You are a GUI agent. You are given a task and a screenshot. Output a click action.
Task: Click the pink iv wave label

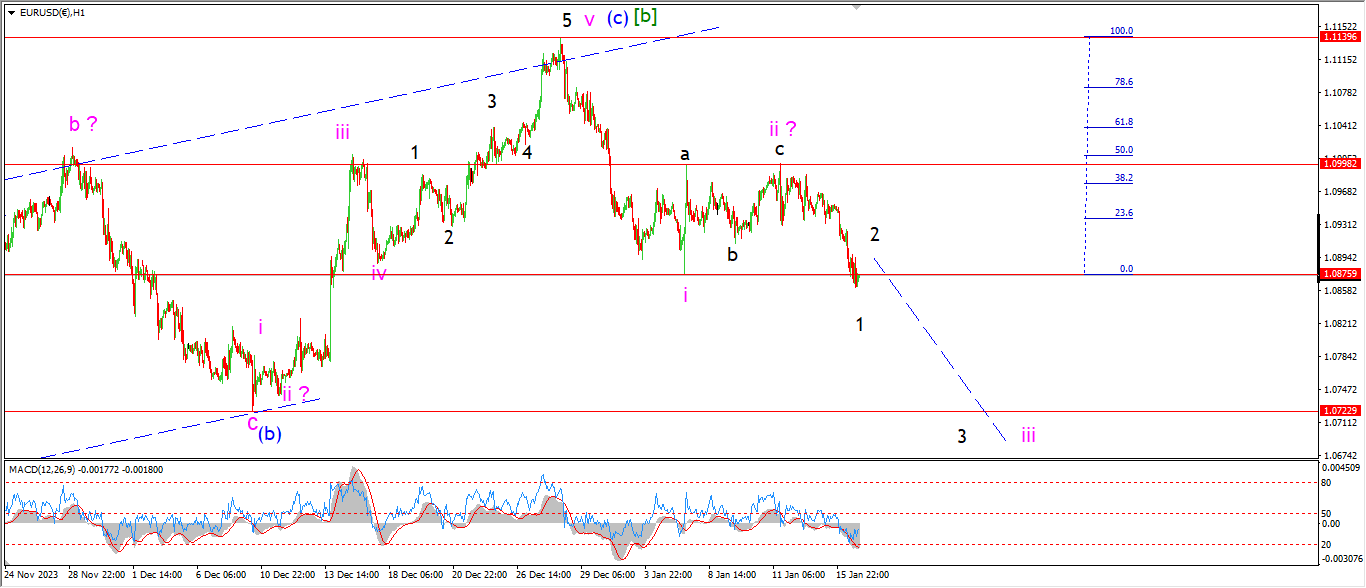(x=379, y=273)
